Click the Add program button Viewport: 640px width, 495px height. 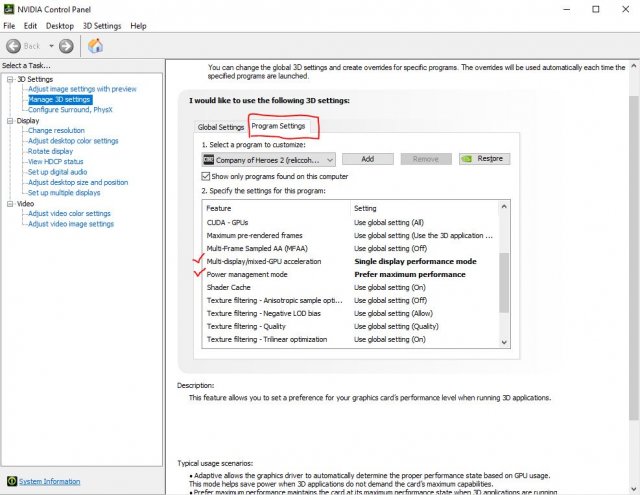[367, 159]
